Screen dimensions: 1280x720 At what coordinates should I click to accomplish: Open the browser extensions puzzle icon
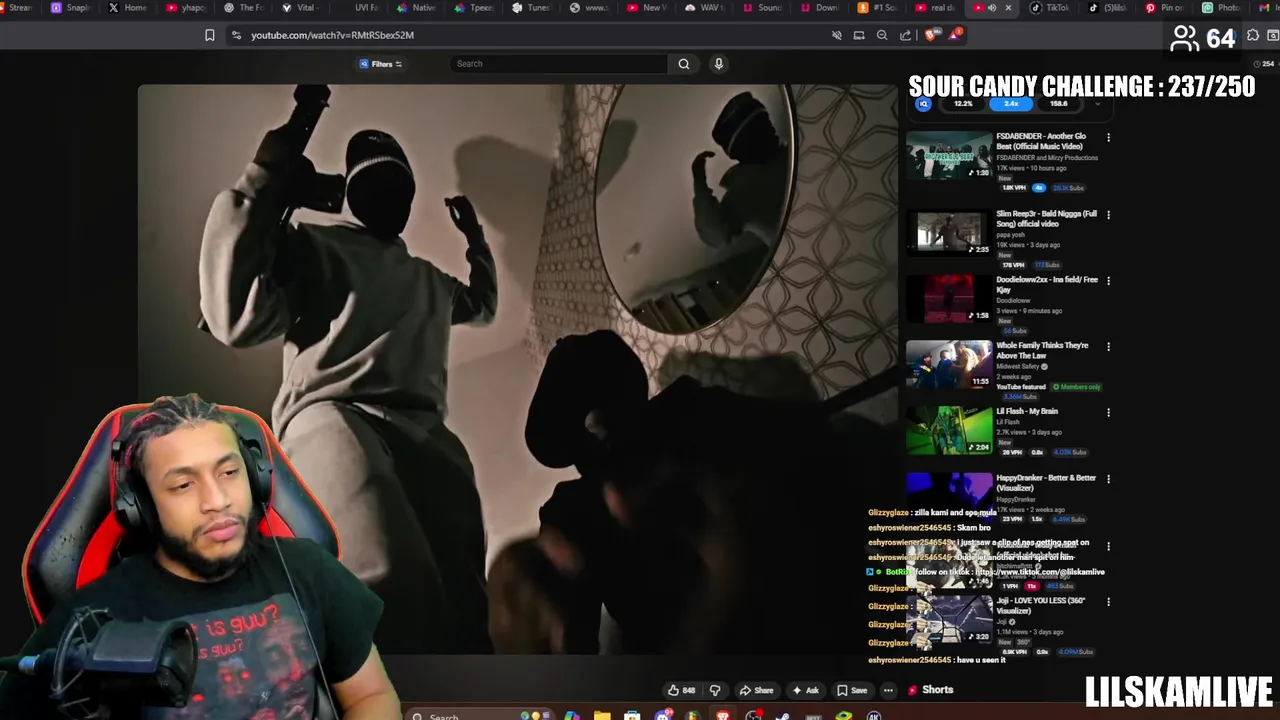pyautogui.click(x=1253, y=35)
